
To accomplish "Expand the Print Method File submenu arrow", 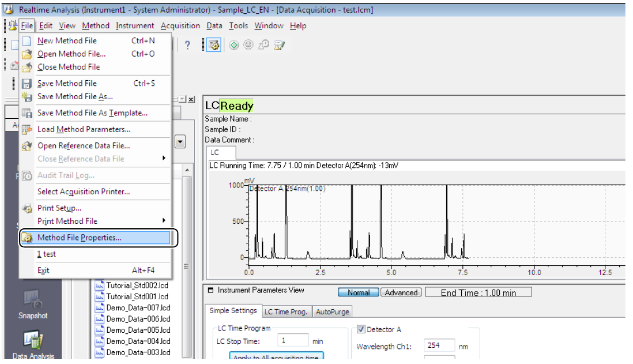I will (163, 220).
